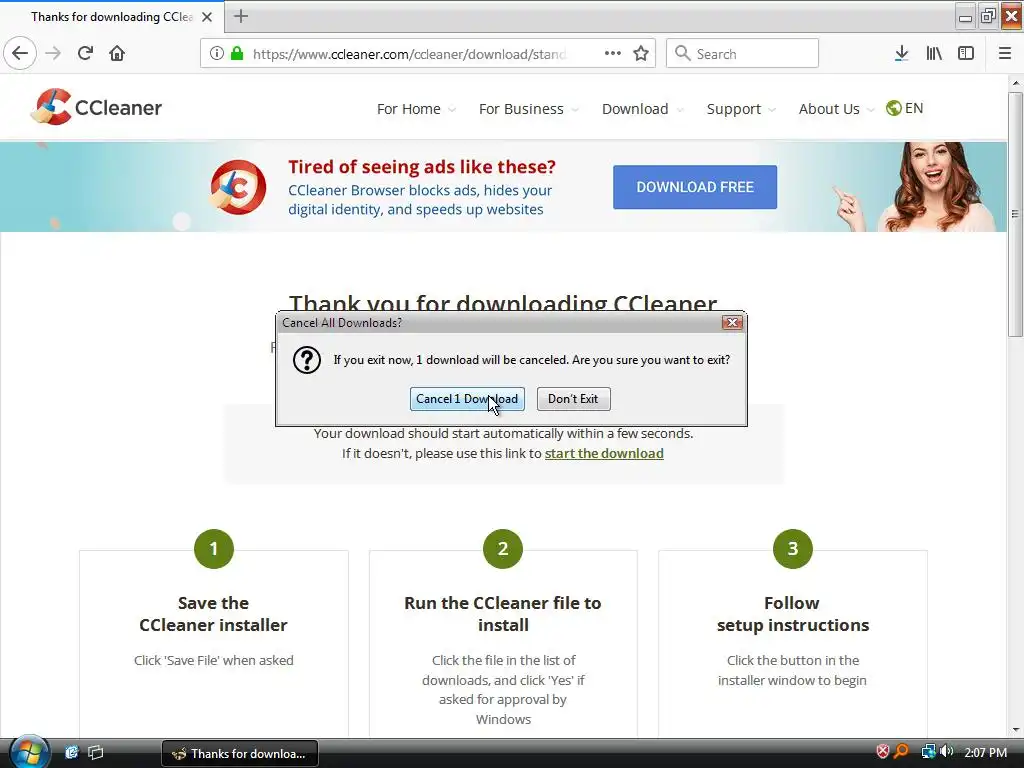Open the network tray icon
1024x768 pixels.
click(928, 752)
